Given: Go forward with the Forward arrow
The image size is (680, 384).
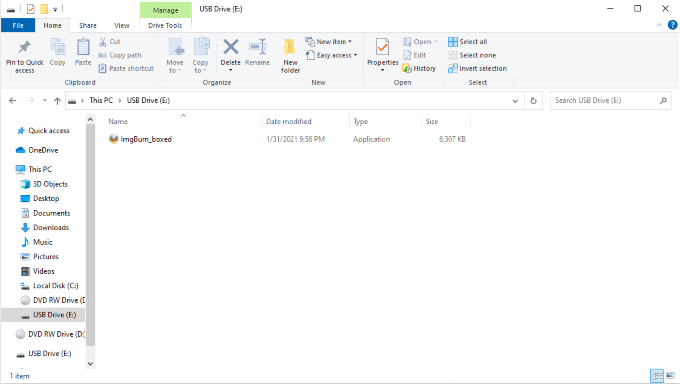Looking at the screenshot, I should pyautogui.click(x=30, y=101).
